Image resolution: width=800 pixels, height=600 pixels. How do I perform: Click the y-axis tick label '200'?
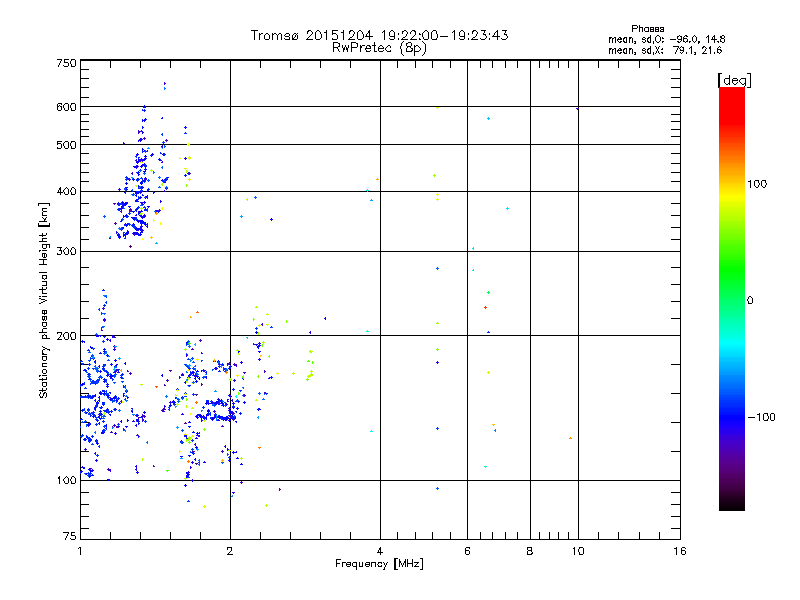pyautogui.click(x=66, y=336)
